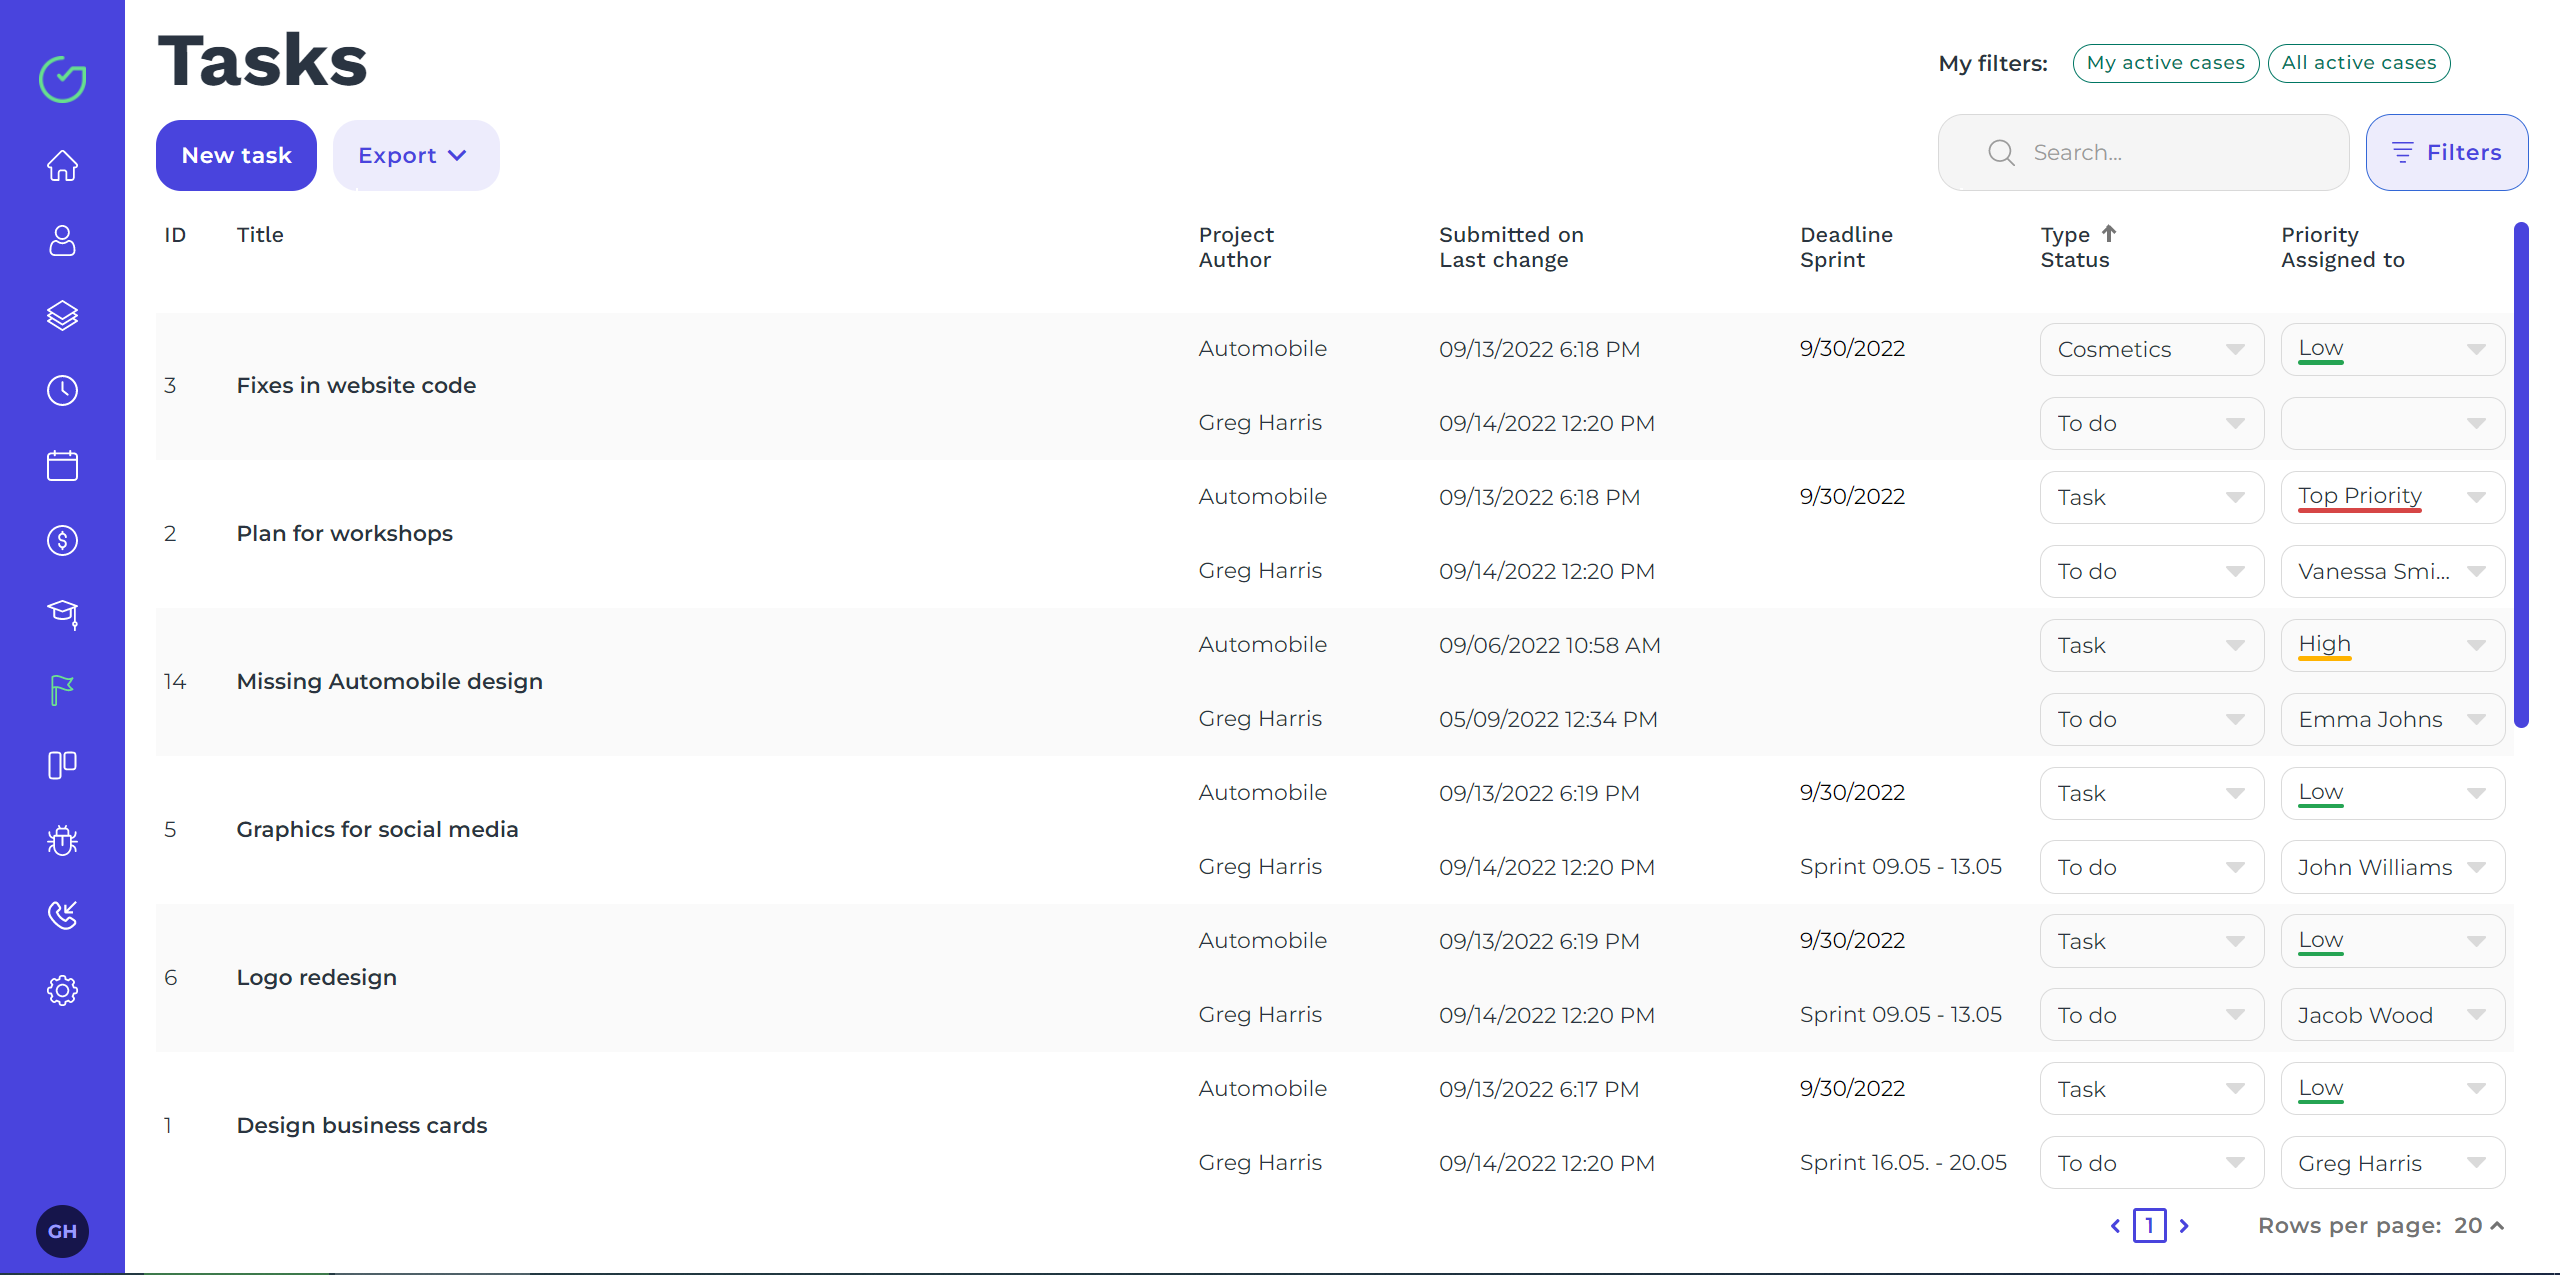Image resolution: width=2560 pixels, height=1275 pixels.
Task: Click the phone calls sidebar icon
Action: click(x=62, y=915)
